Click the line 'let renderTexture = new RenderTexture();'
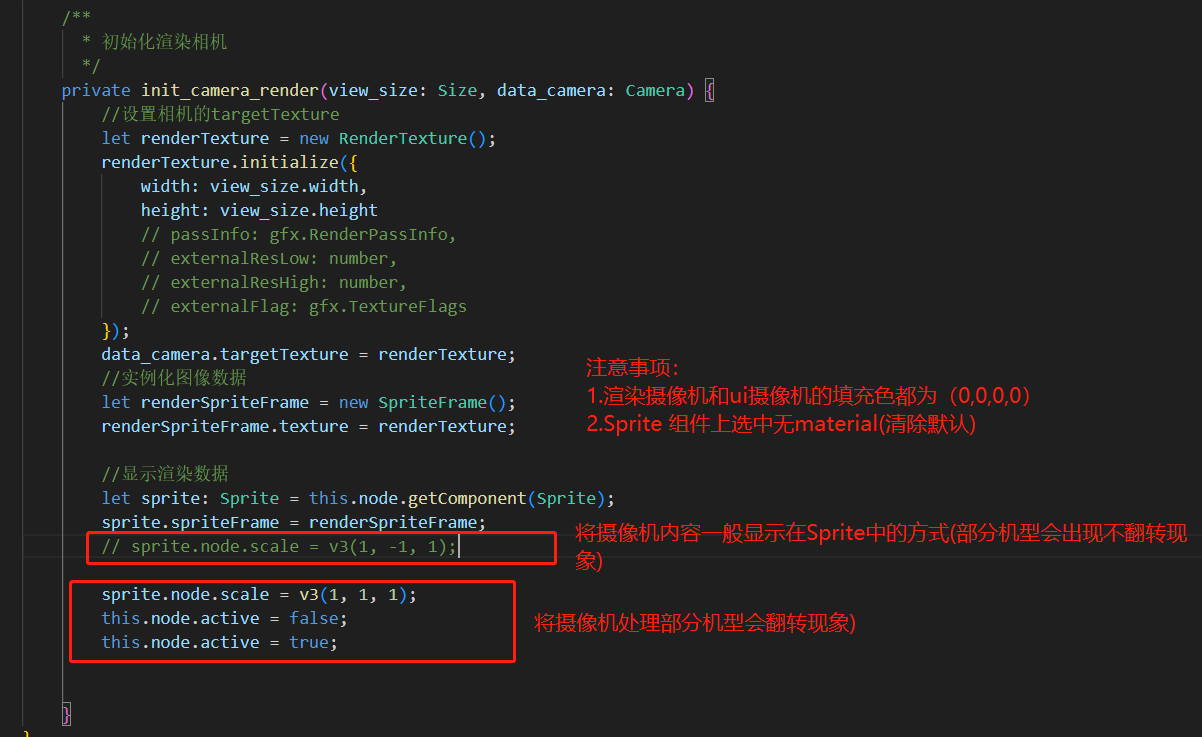Viewport: 1202px width, 737px height. click(x=298, y=138)
